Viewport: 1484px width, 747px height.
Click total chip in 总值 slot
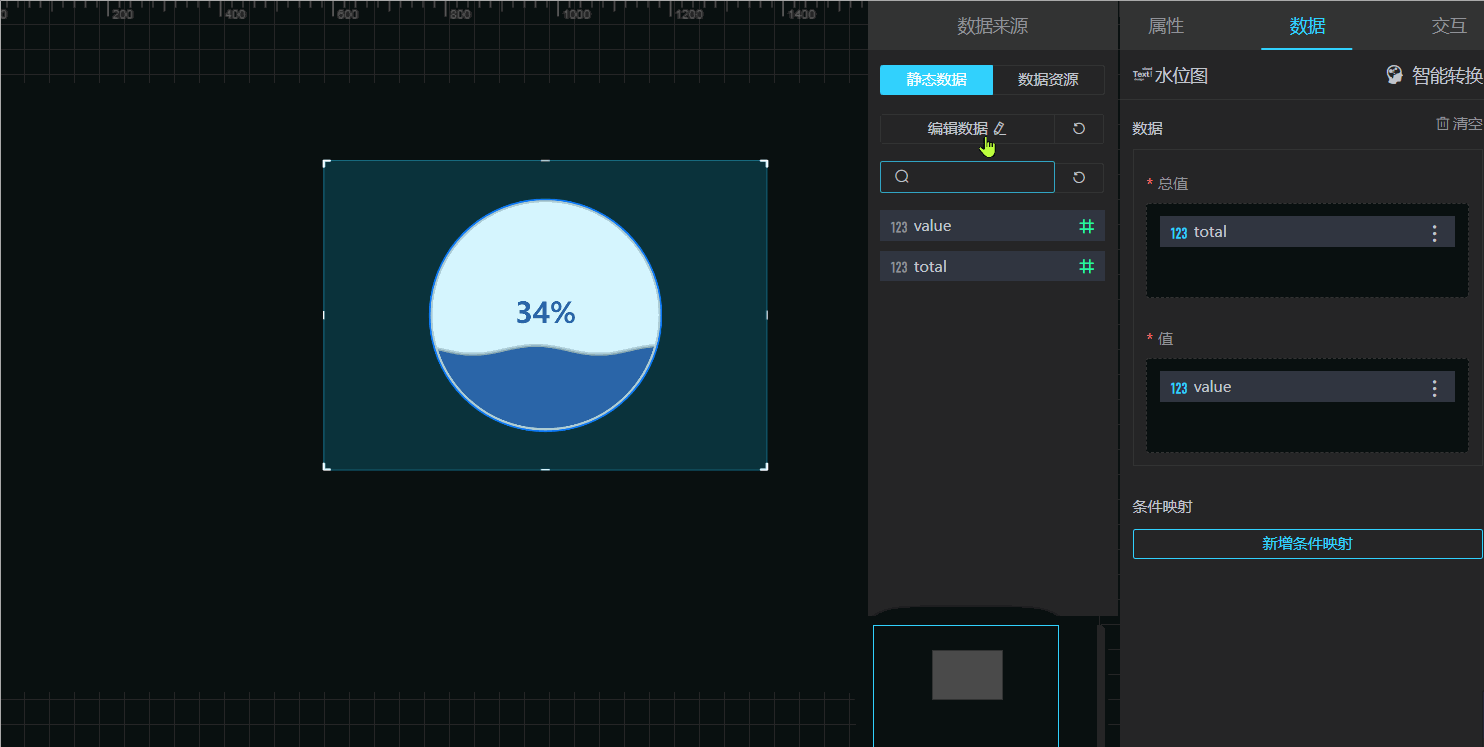coord(1307,232)
